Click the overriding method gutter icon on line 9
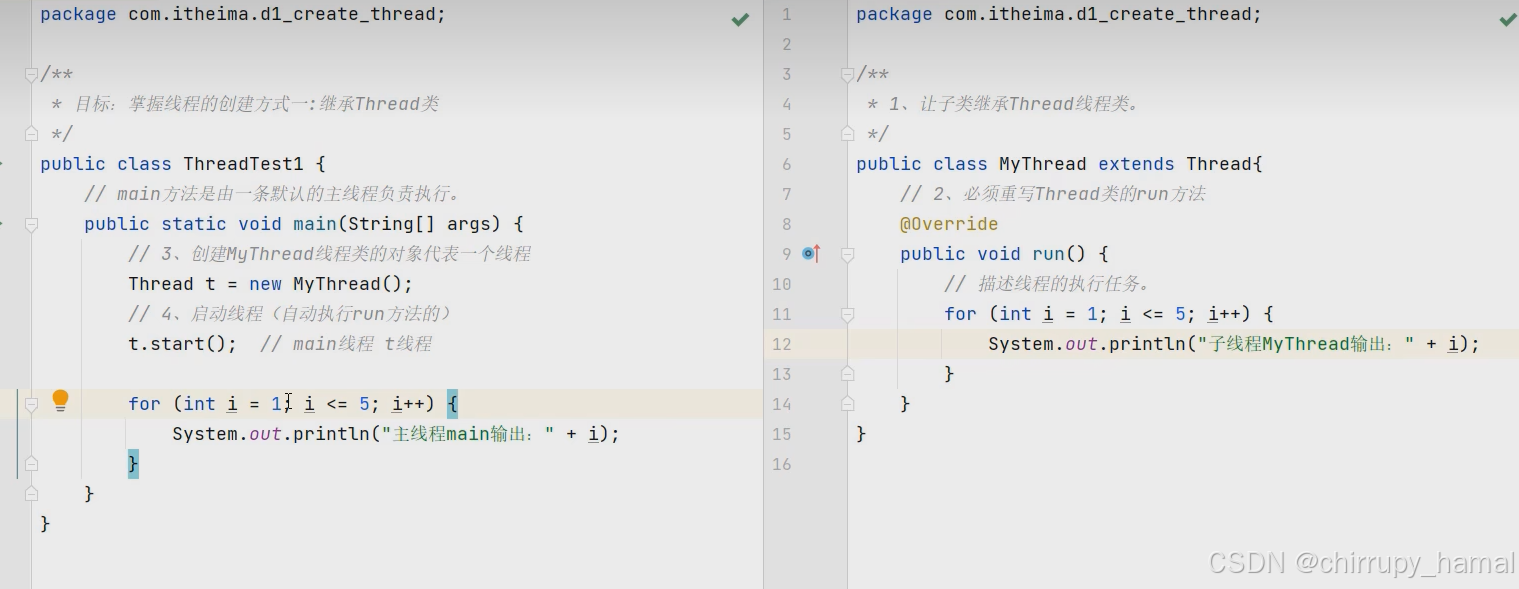Image resolution: width=1519 pixels, height=589 pixels. 811,254
